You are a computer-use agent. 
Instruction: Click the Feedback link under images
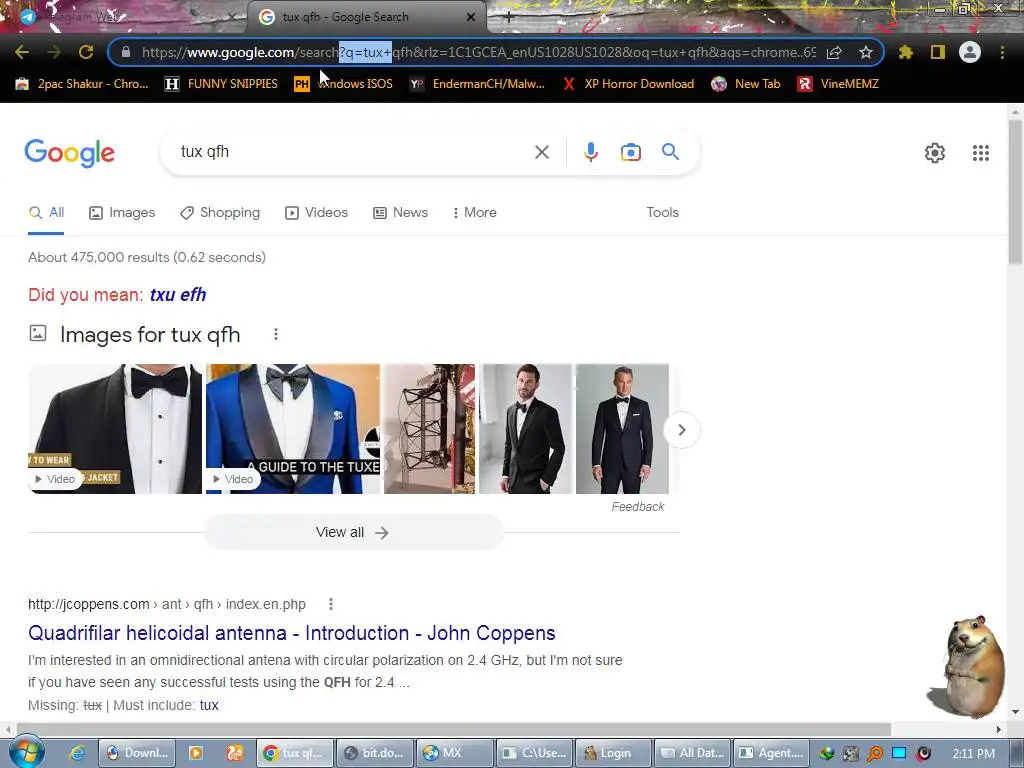tap(637, 507)
